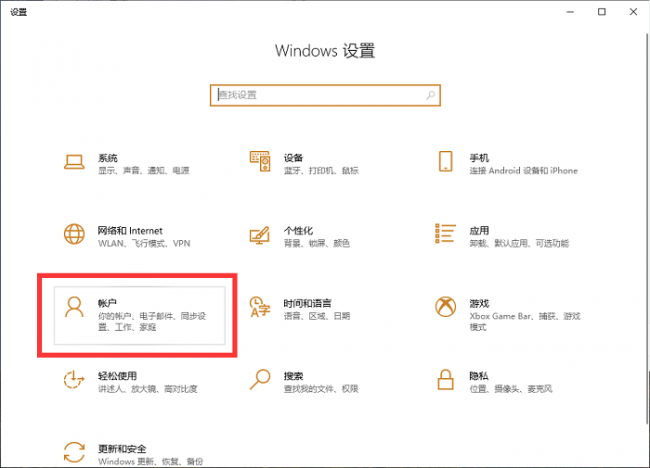650x468 pixels.
Task: Select the 个性化 title
Action: tap(298, 230)
